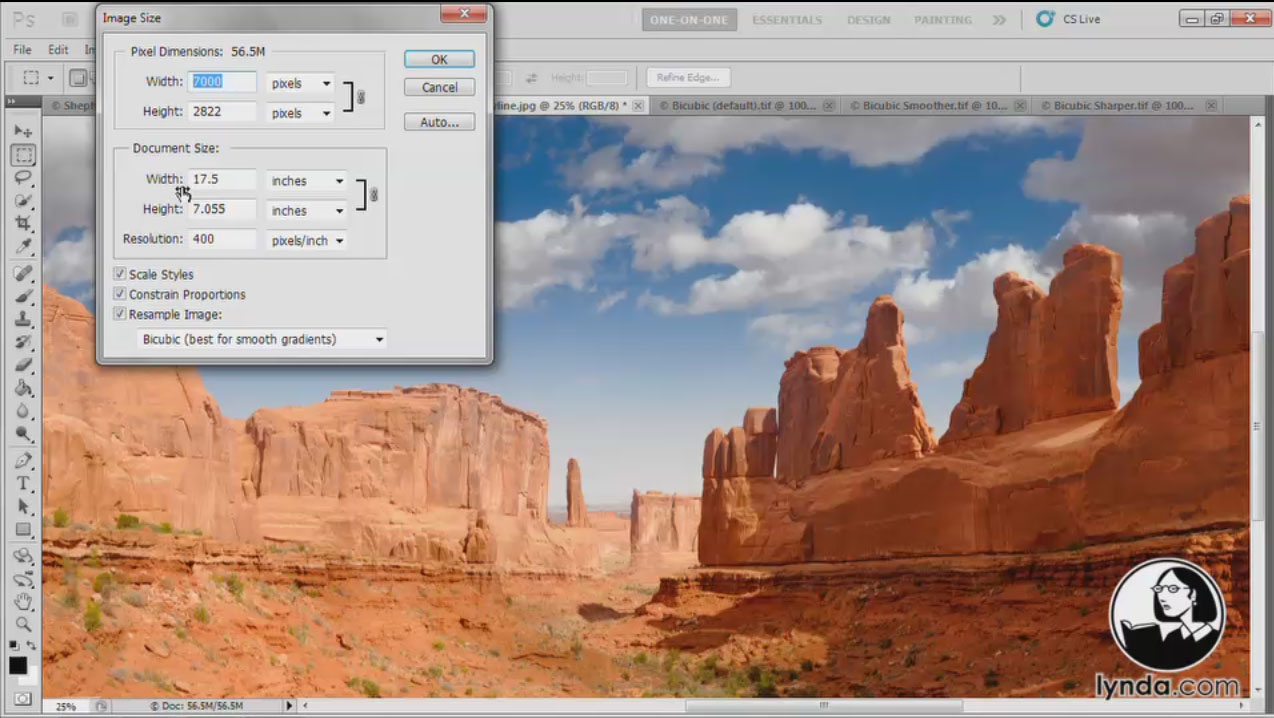Select the Clone Stamp tool
This screenshot has width=1274, height=718.
point(22,320)
